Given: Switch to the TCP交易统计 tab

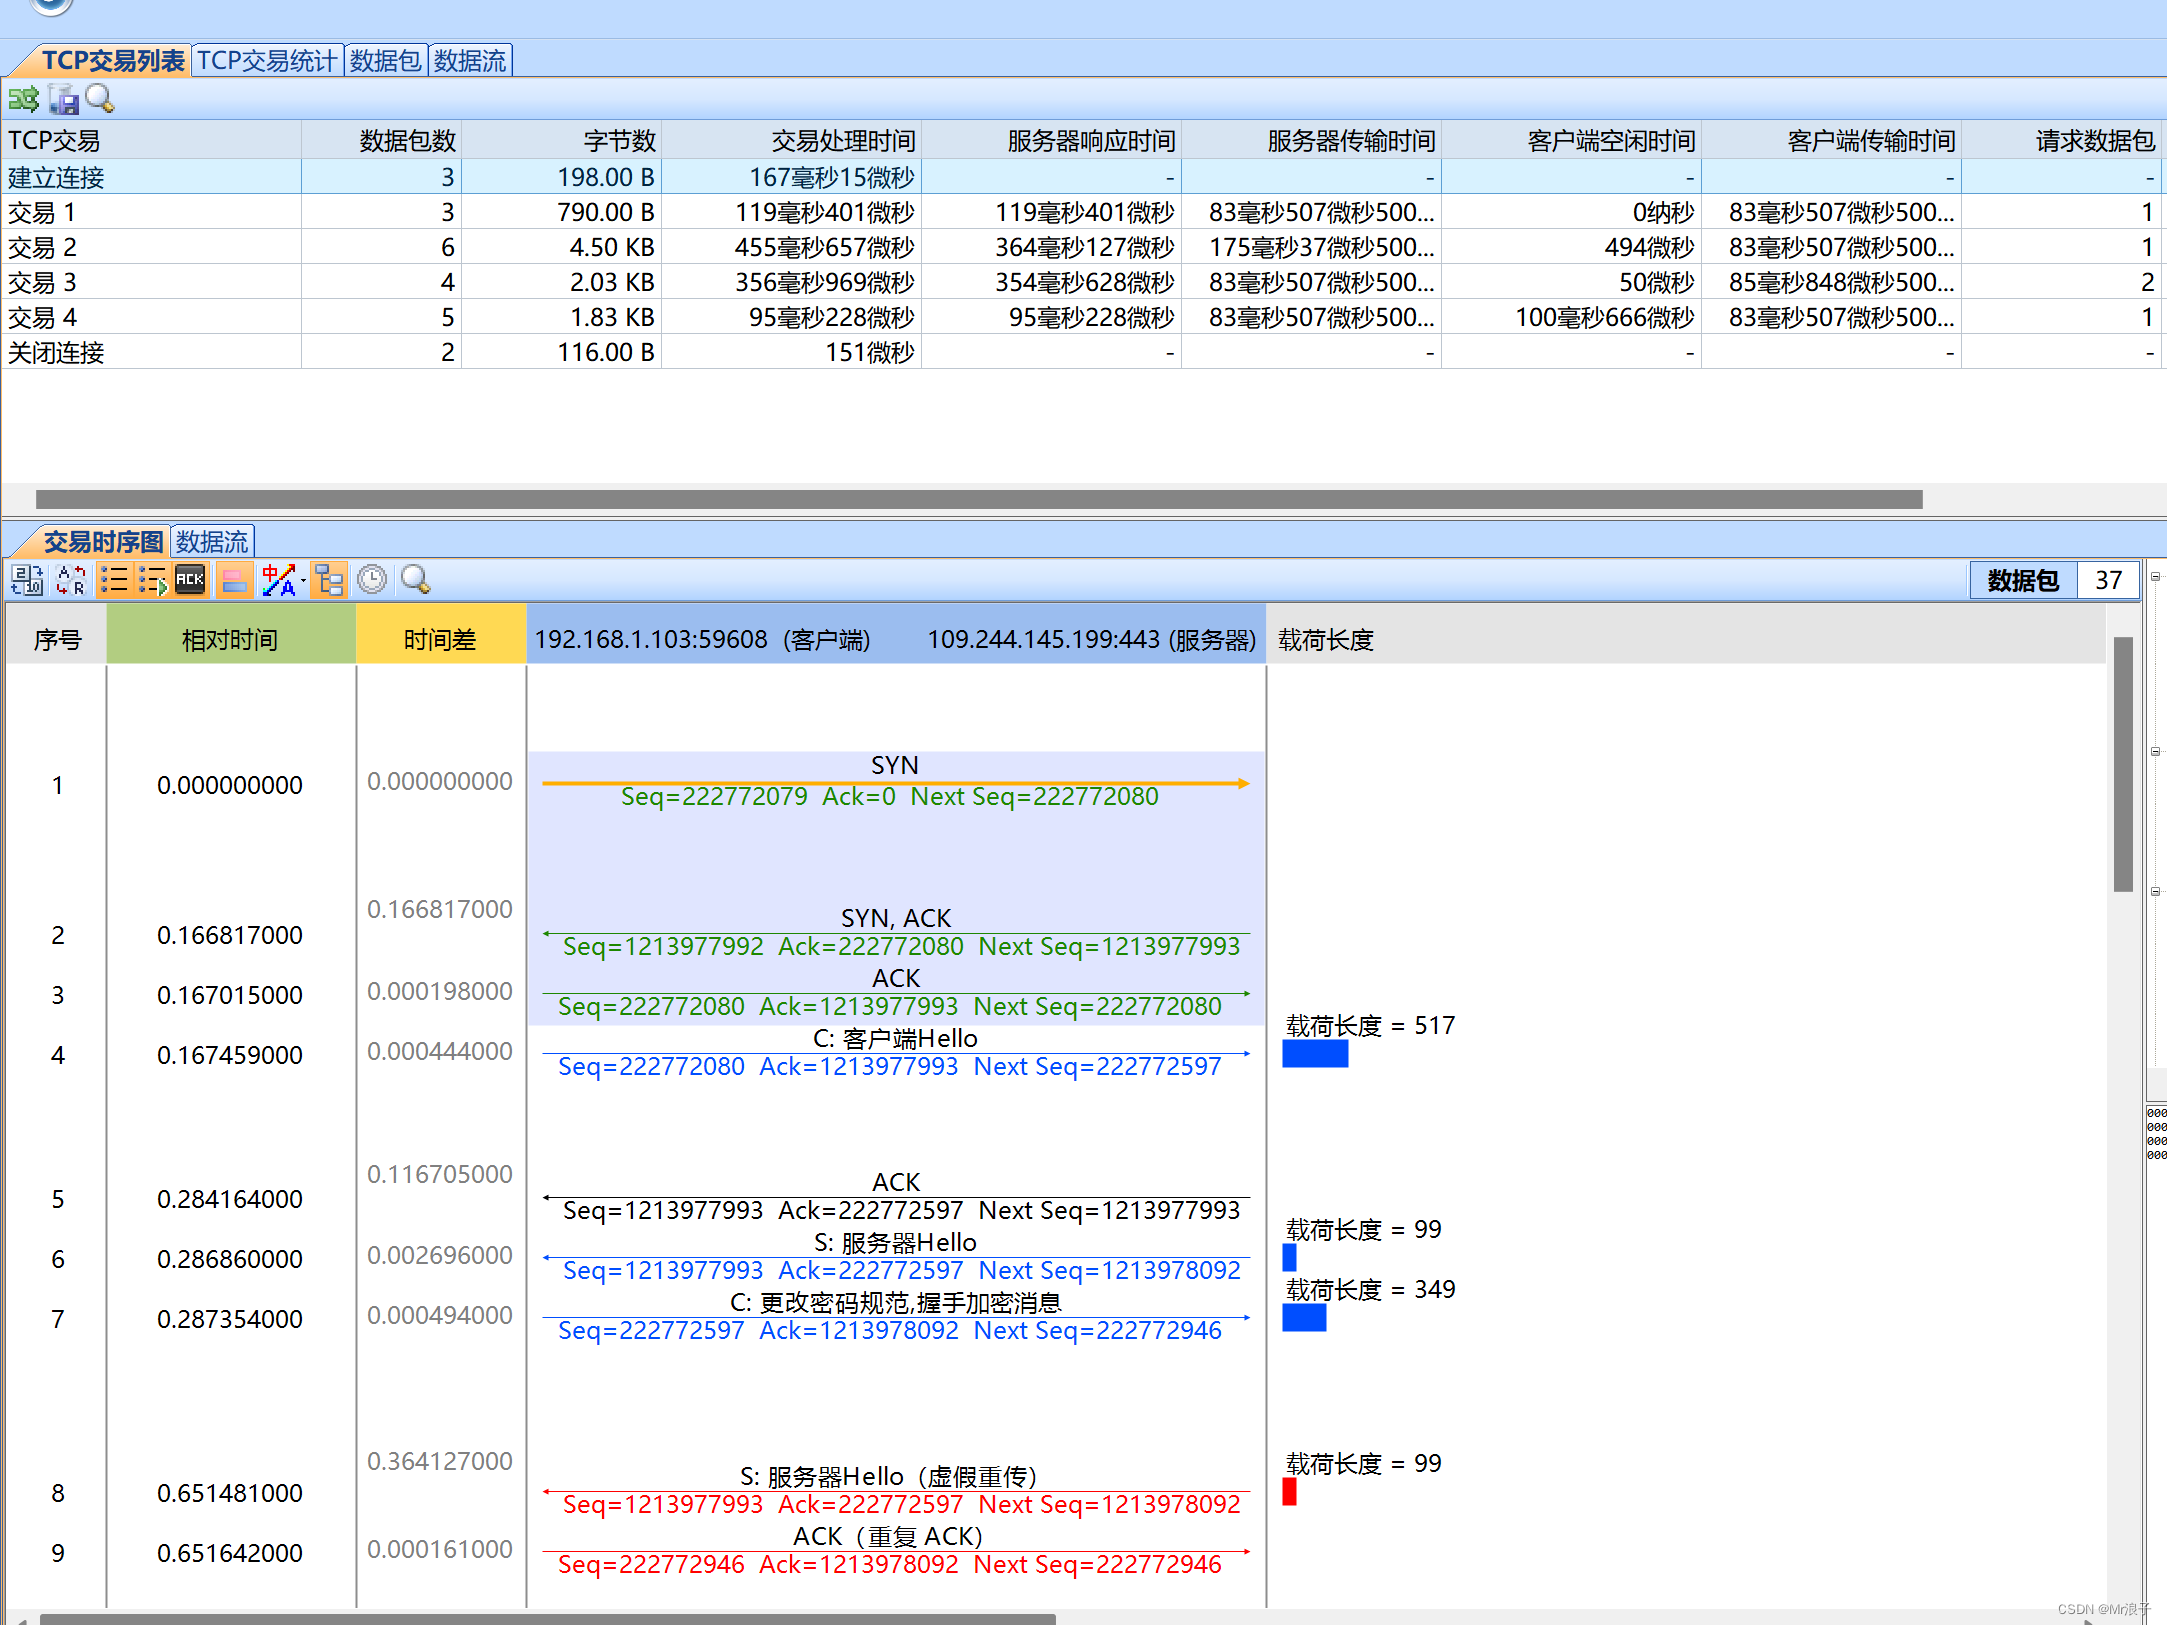Looking at the screenshot, I should [x=266, y=61].
